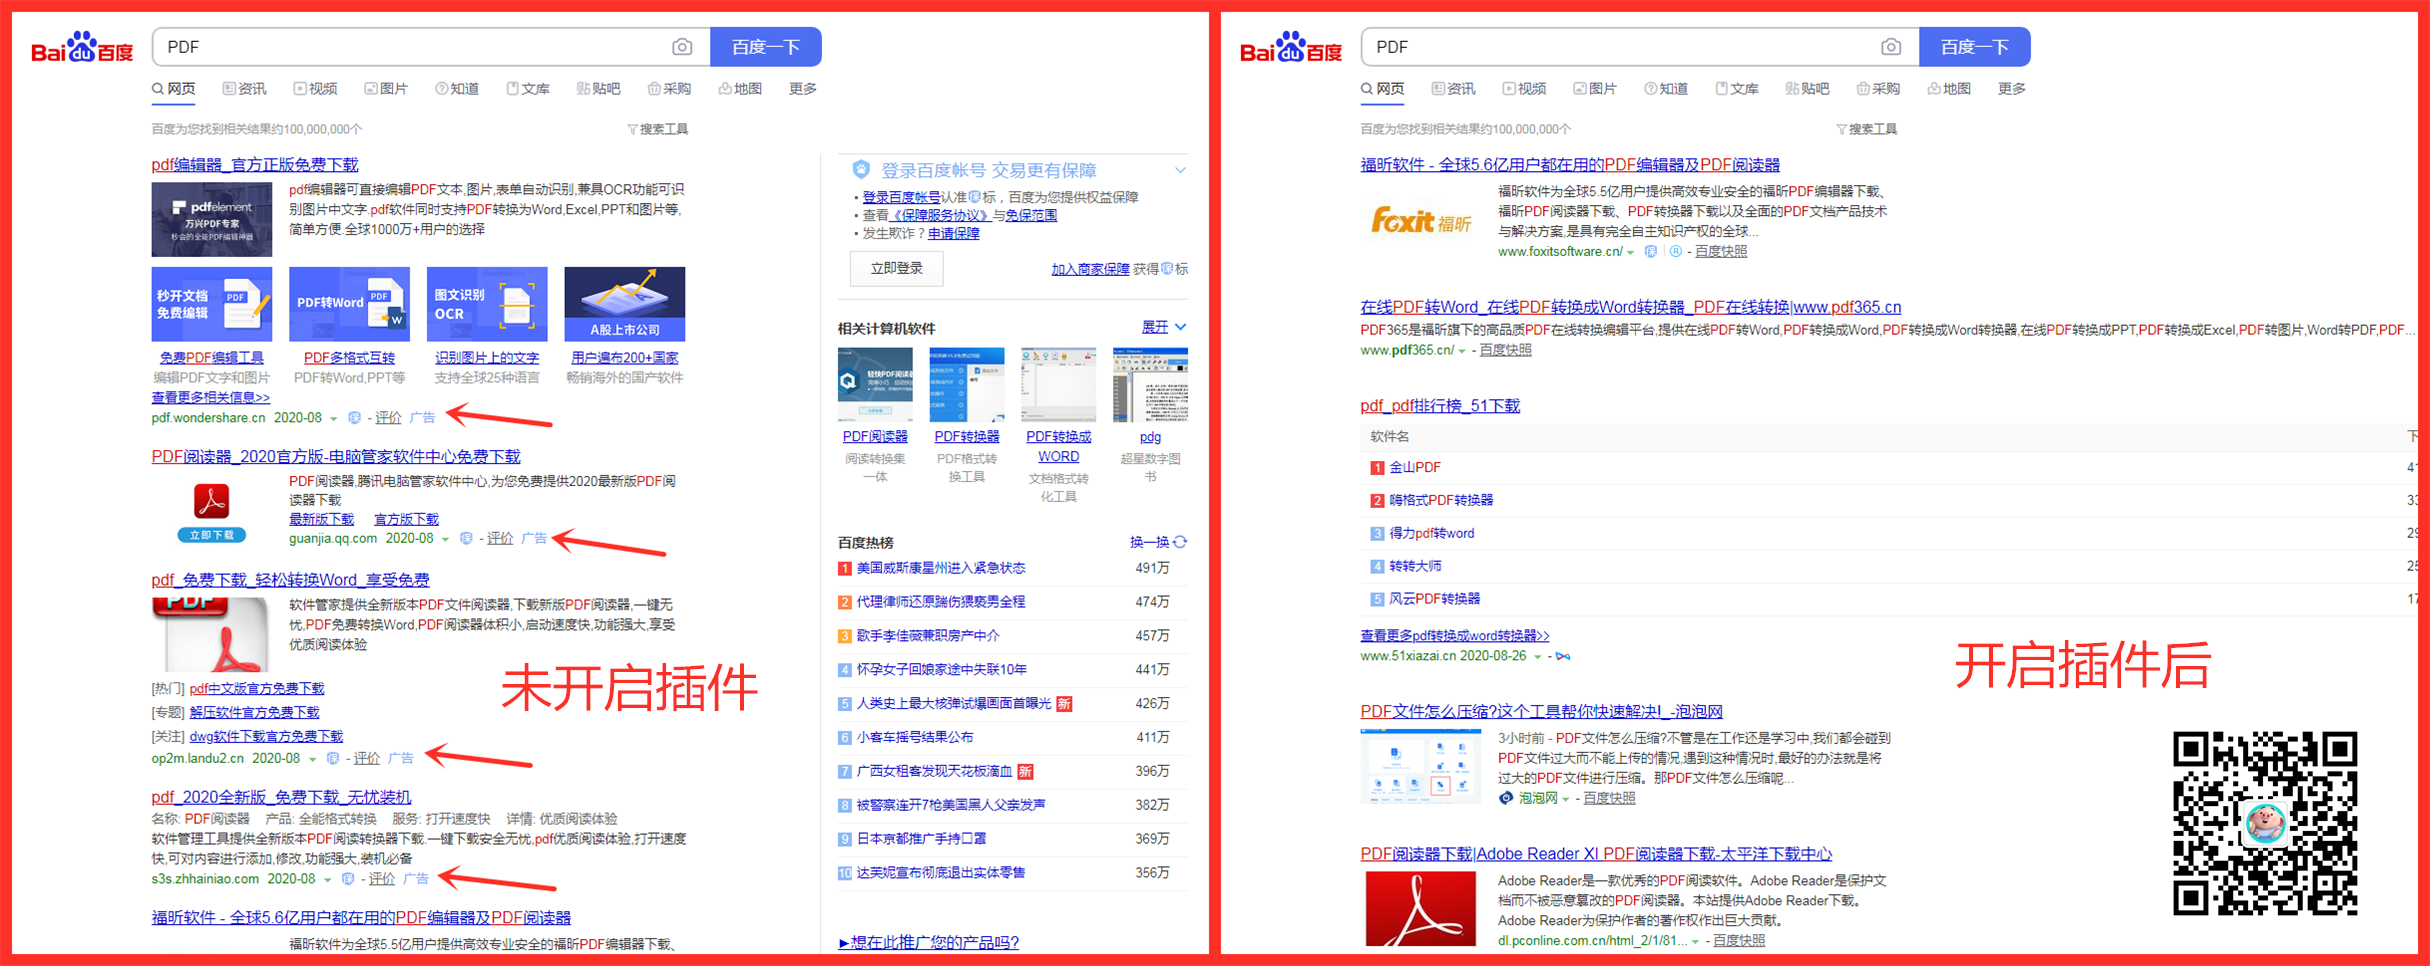Click hot search item 日本京都推广手持口罩
Image resolution: width=2430 pixels, height=966 pixels.
click(x=921, y=839)
